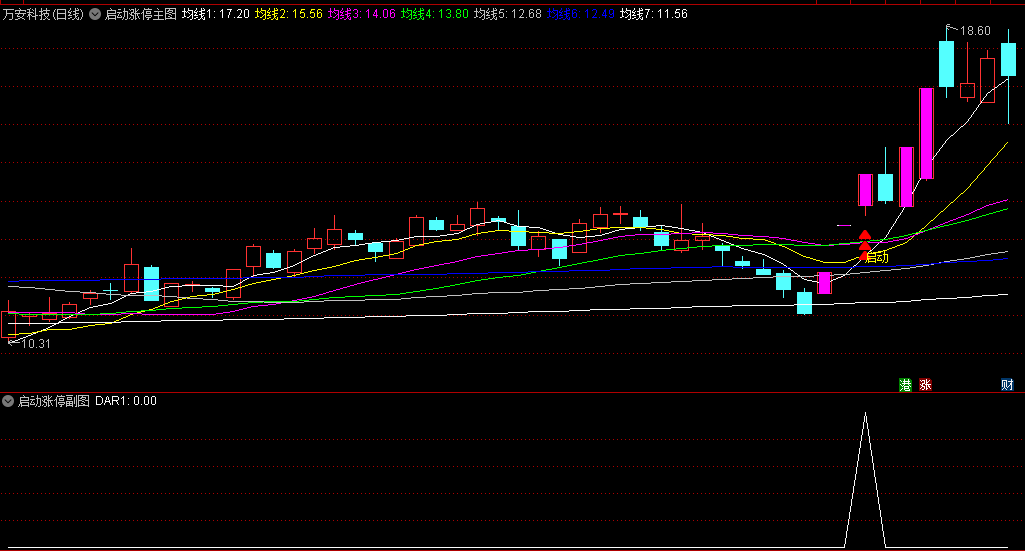Select magenta 均线3: 14.06 legend
This screenshot has height=551, width=1025.
click(361, 14)
